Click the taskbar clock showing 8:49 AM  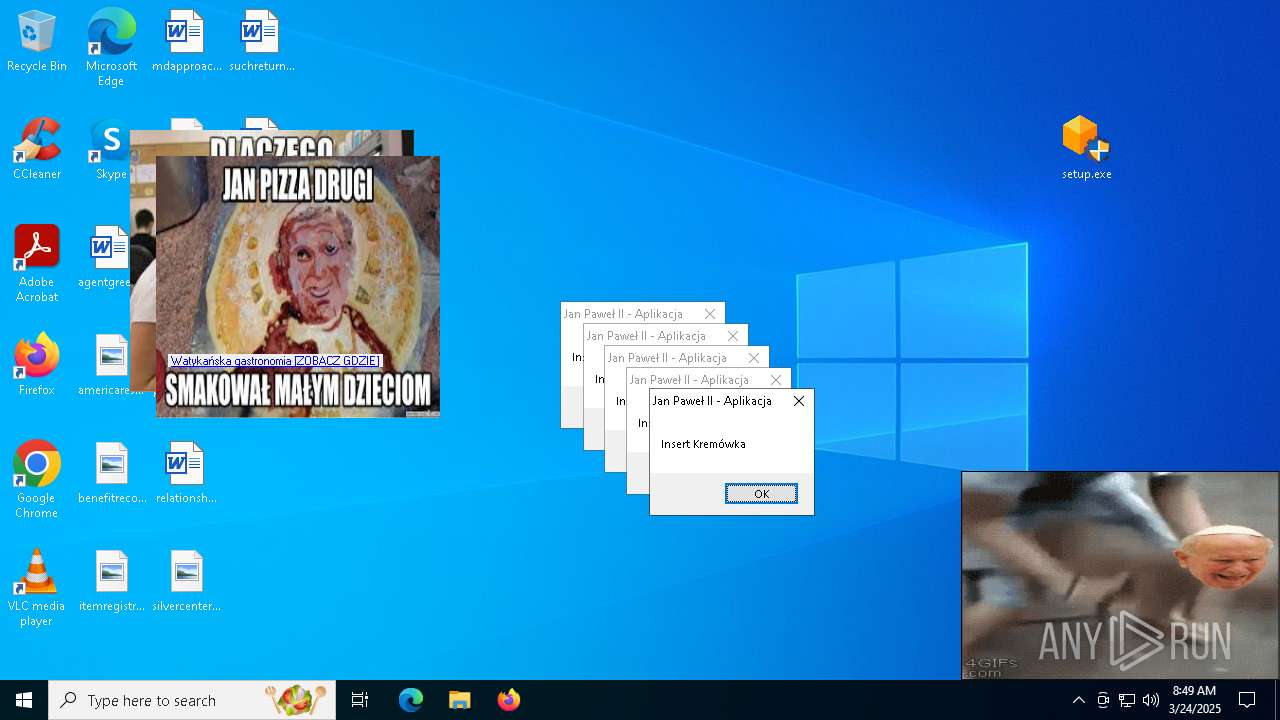coord(1195,700)
